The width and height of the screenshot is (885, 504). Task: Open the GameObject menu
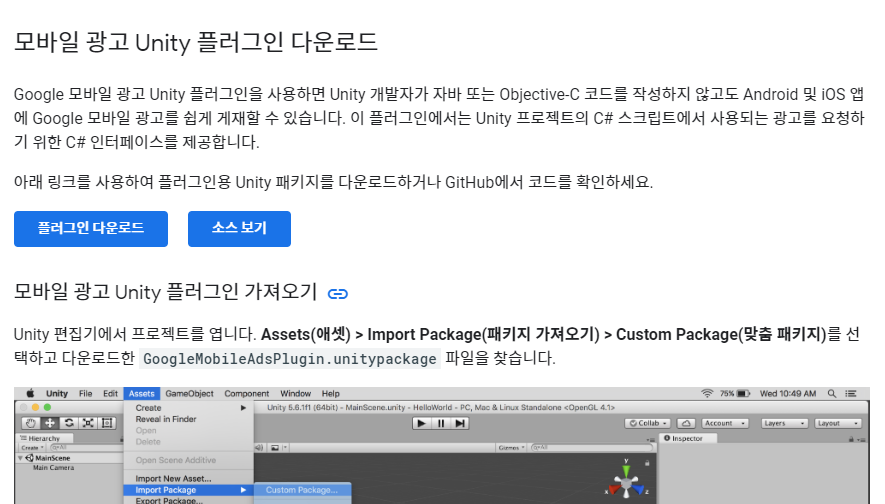pyautogui.click(x=190, y=393)
